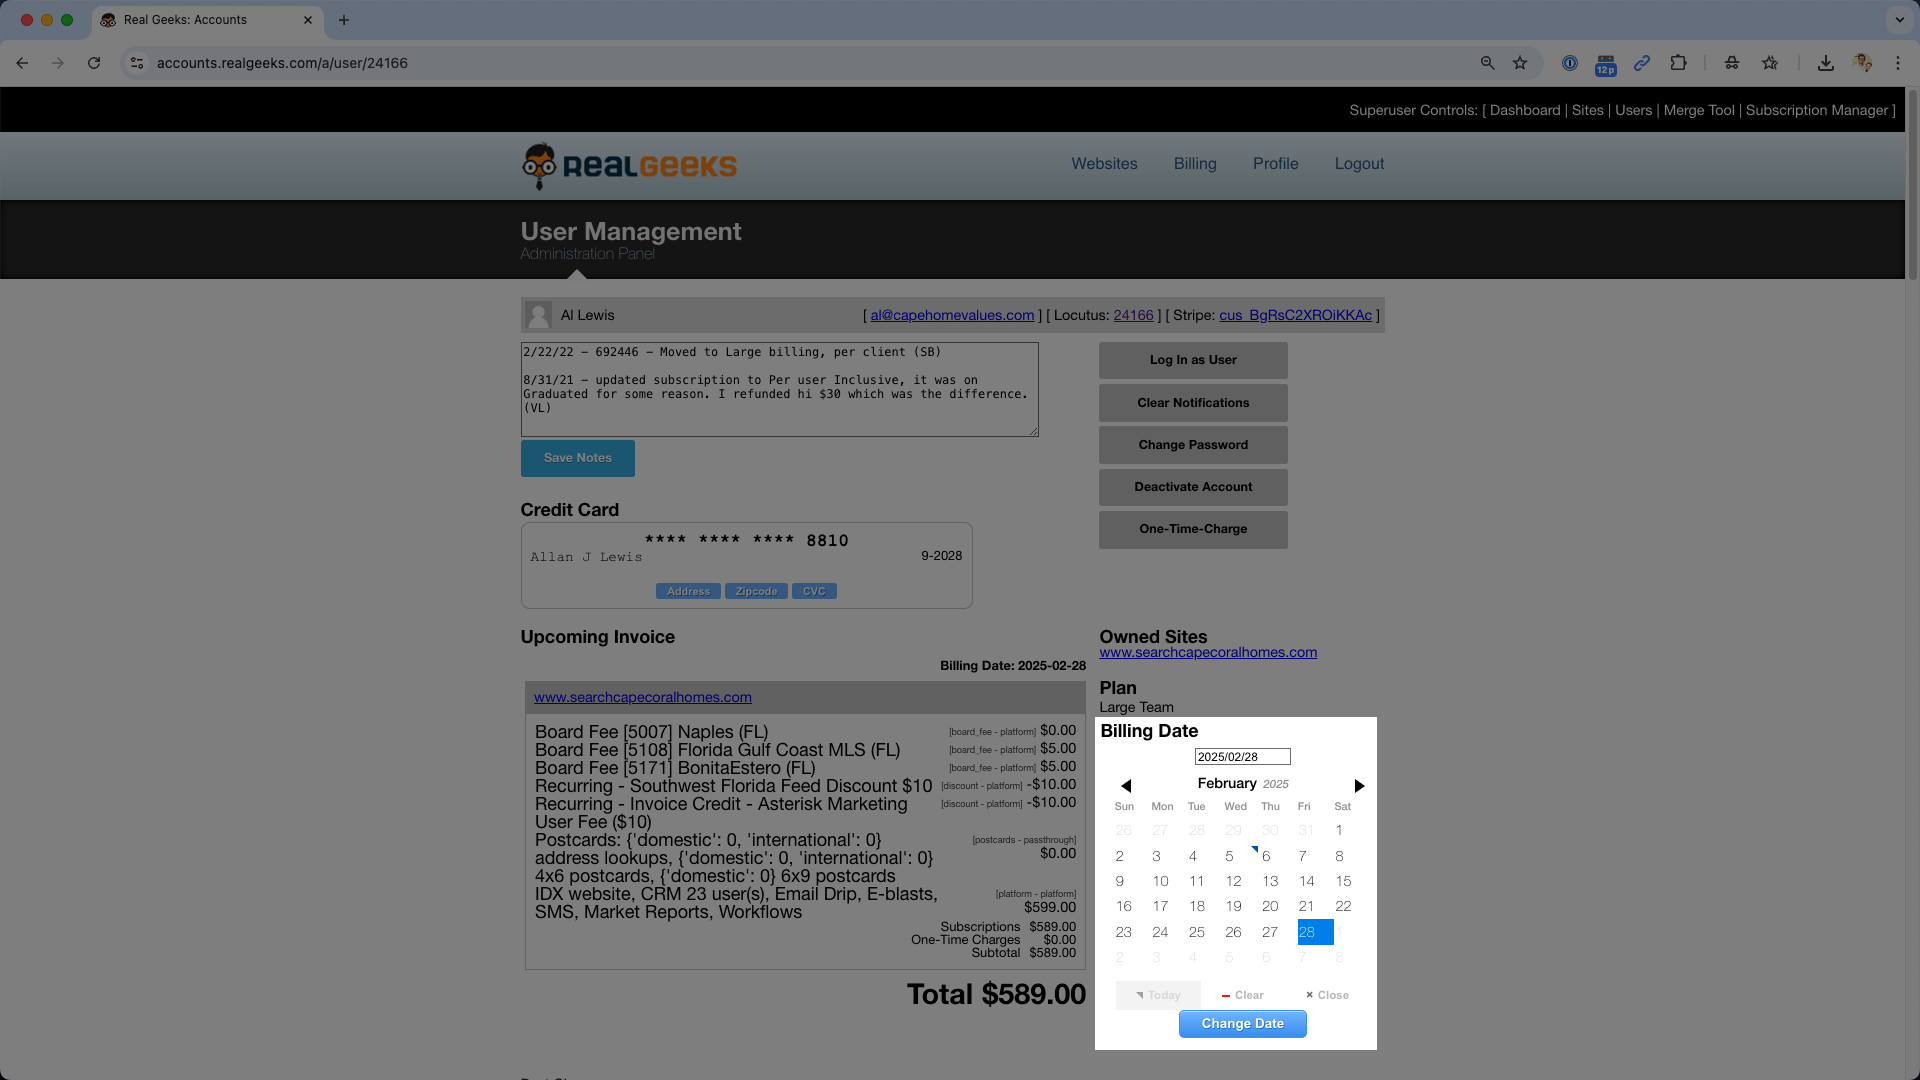Click Save Notes button

pyautogui.click(x=577, y=458)
